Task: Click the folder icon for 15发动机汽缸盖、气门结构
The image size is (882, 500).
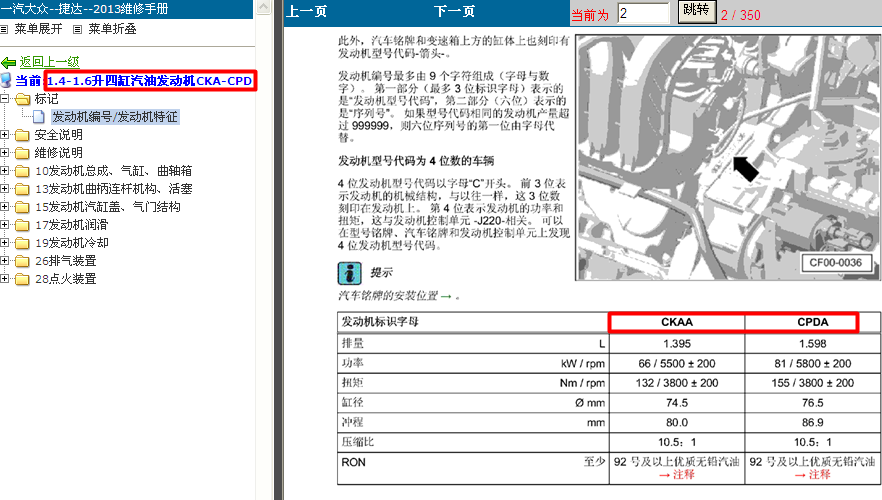Action: 22,207
